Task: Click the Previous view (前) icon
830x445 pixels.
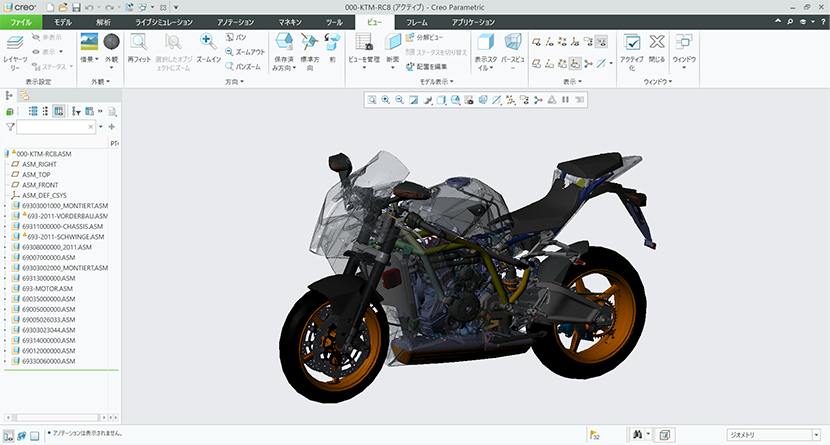Action: 332,42
